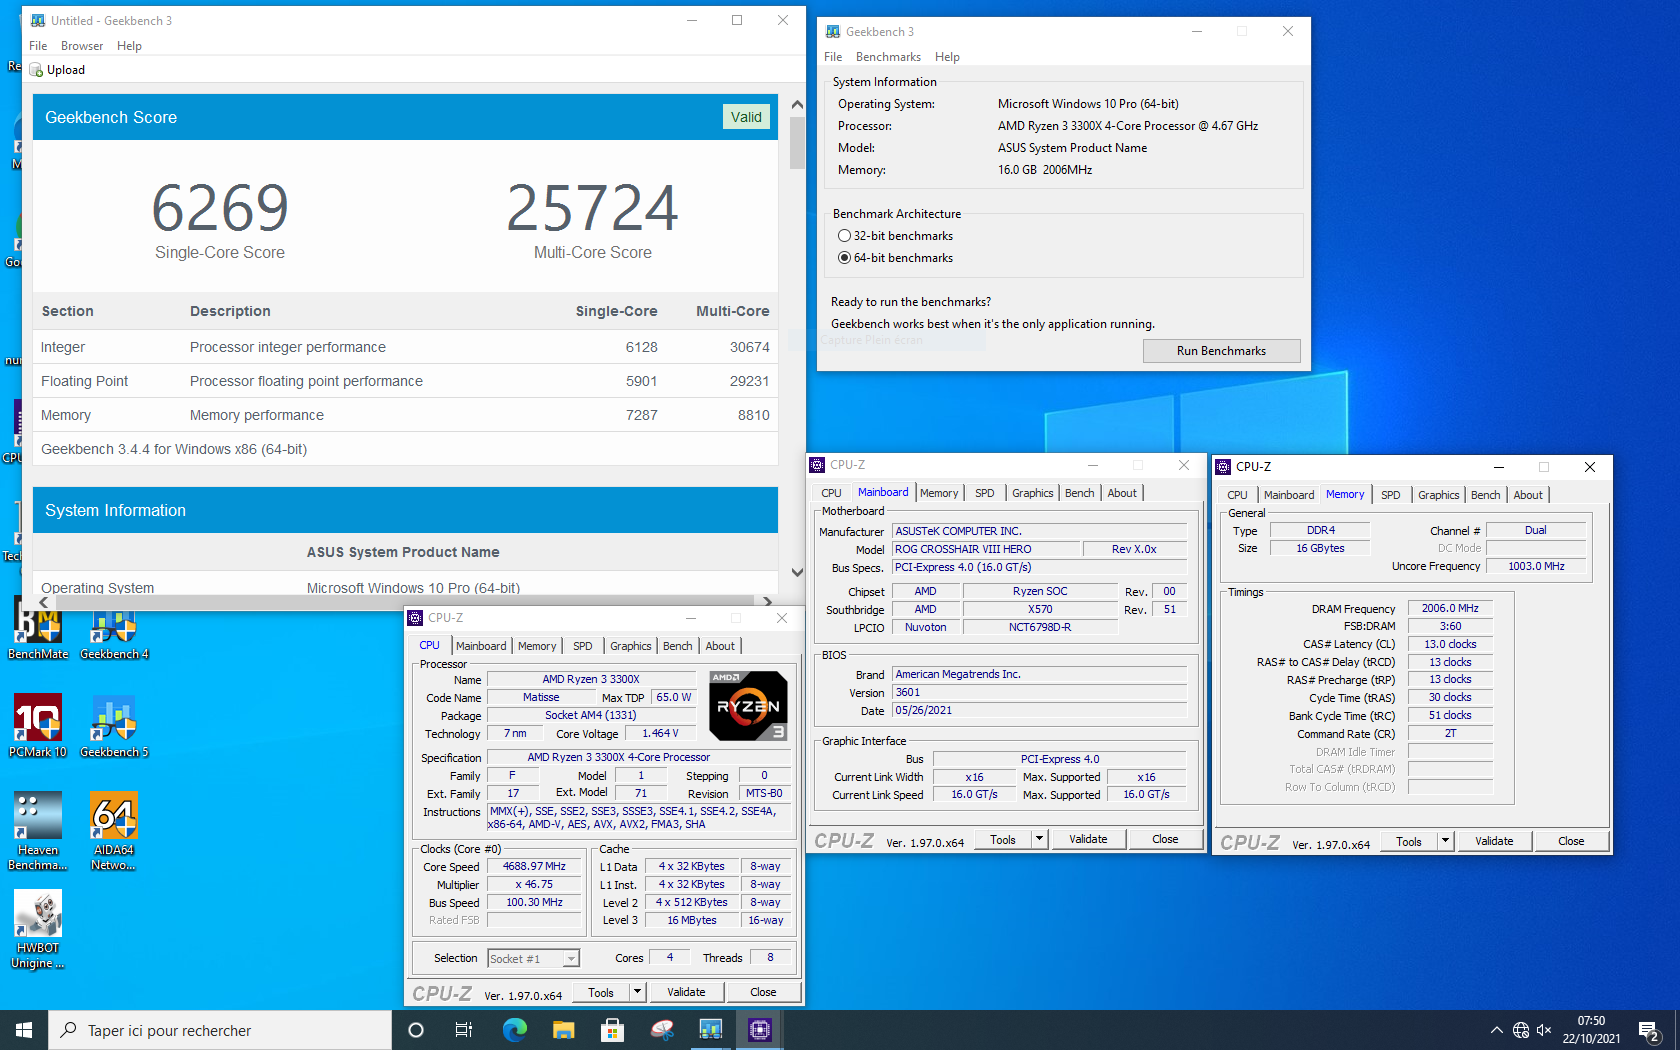
Task: Open the notification center icon
Action: click(x=1649, y=1030)
